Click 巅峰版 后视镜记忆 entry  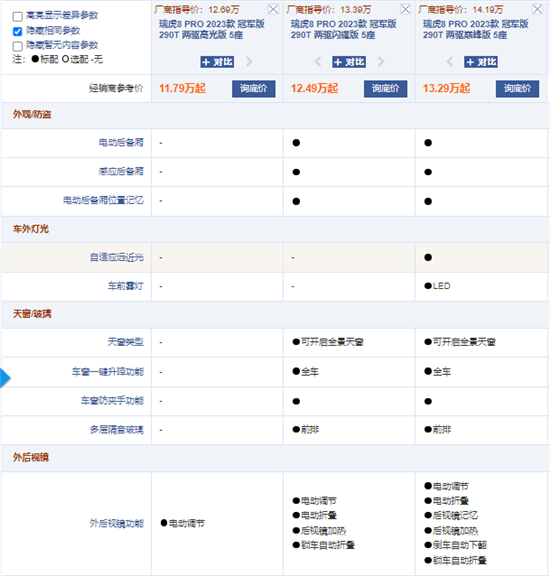tap(451, 515)
